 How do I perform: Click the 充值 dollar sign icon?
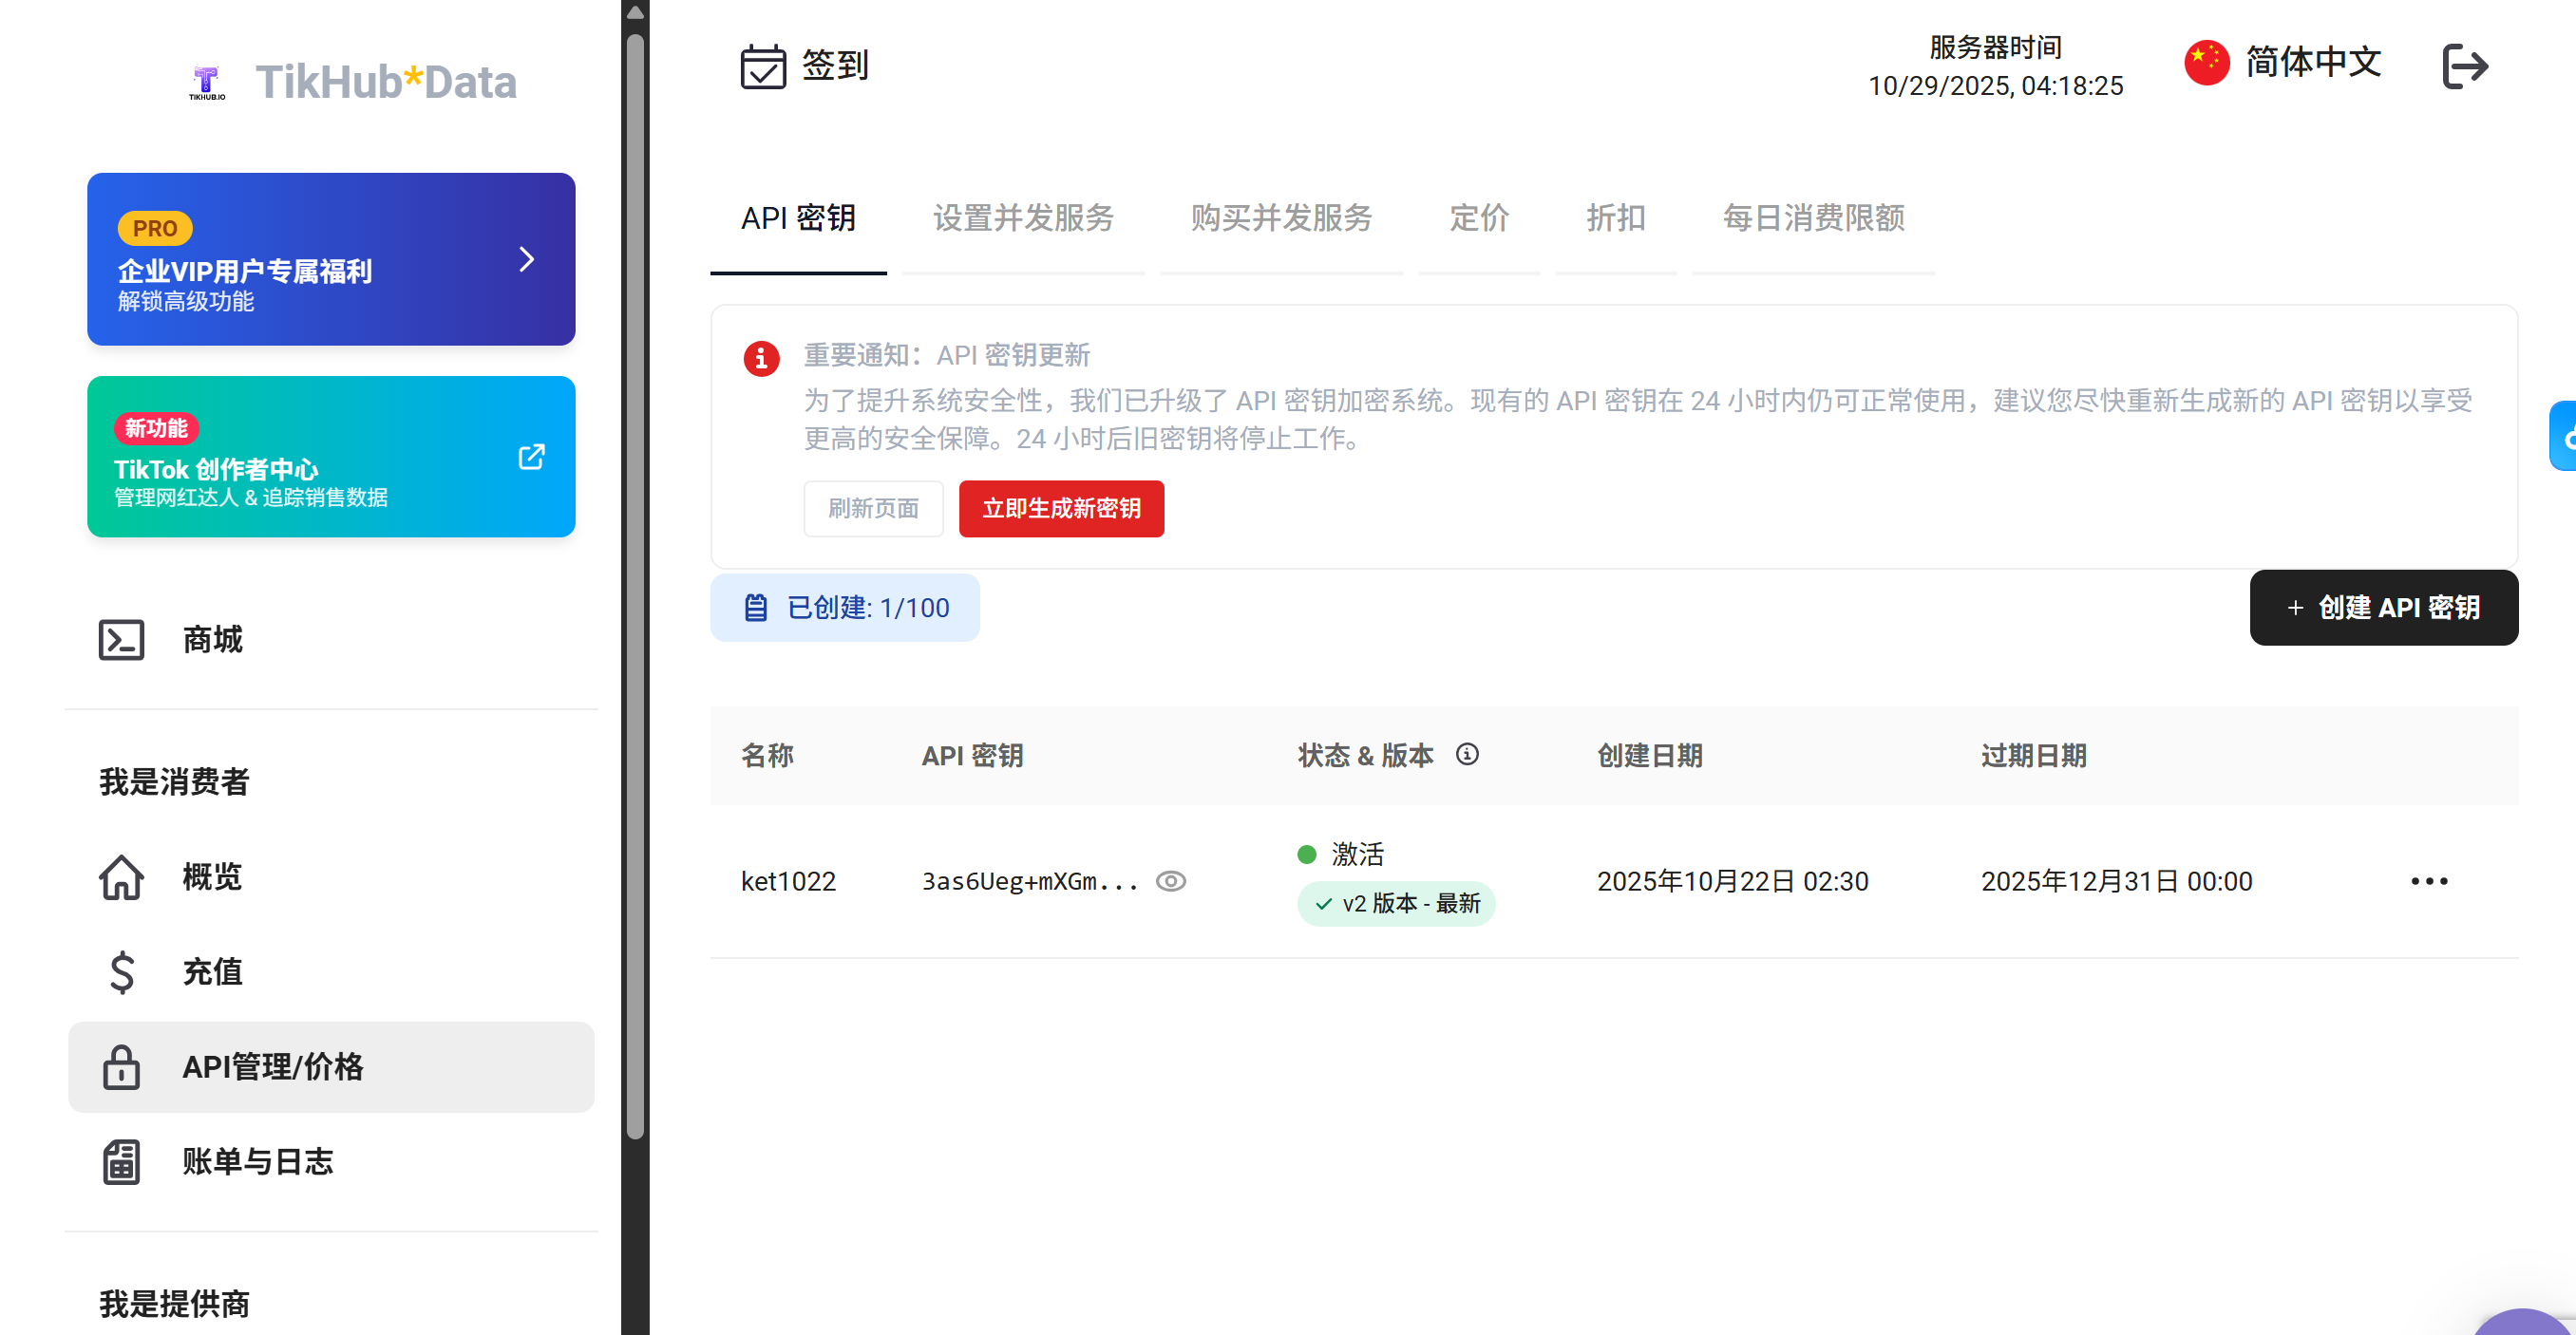pyautogui.click(x=122, y=971)
